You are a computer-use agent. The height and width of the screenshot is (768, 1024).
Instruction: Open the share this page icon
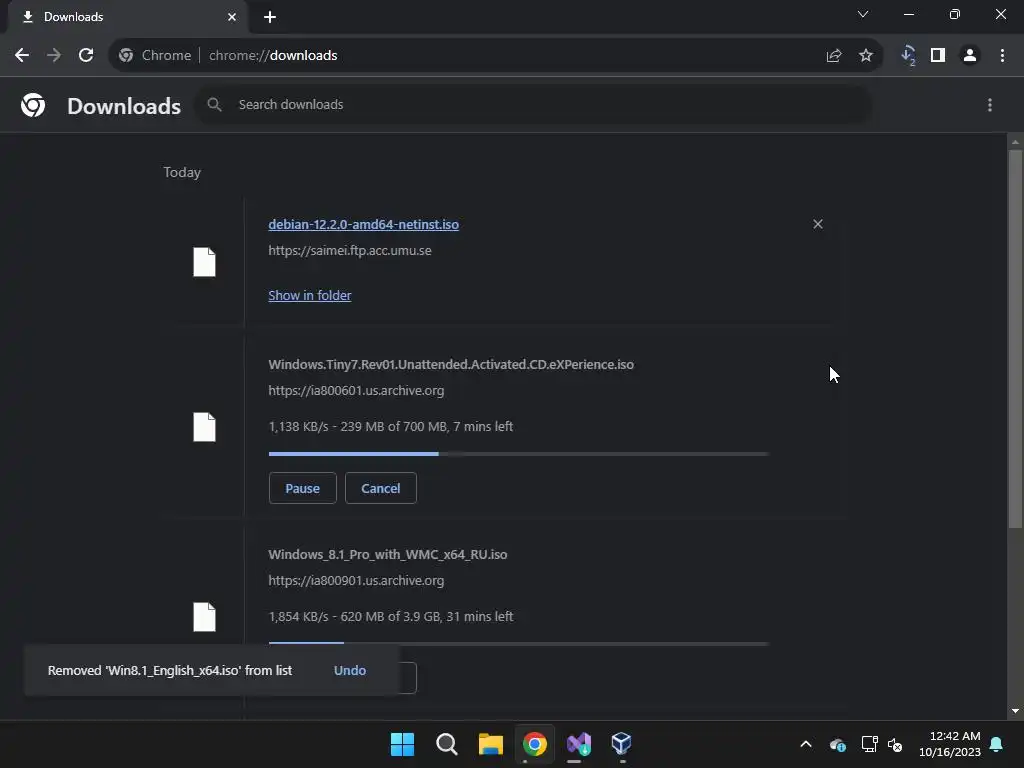(834, 56)
